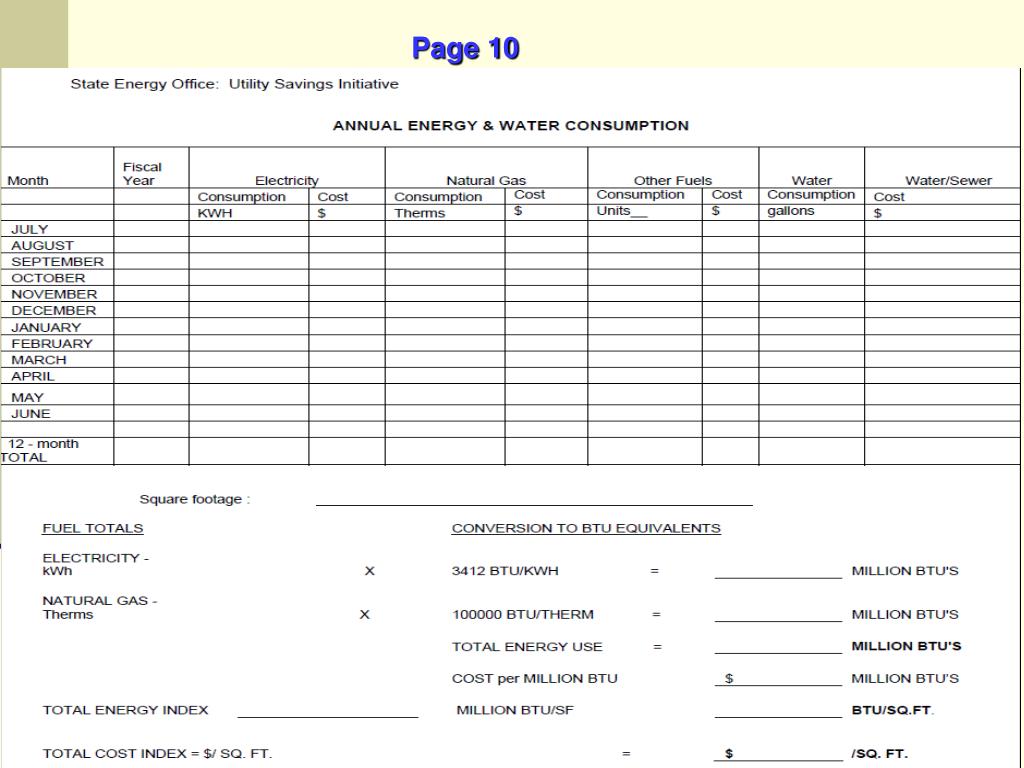Click the Other Fuels column header

coord(673,180)
